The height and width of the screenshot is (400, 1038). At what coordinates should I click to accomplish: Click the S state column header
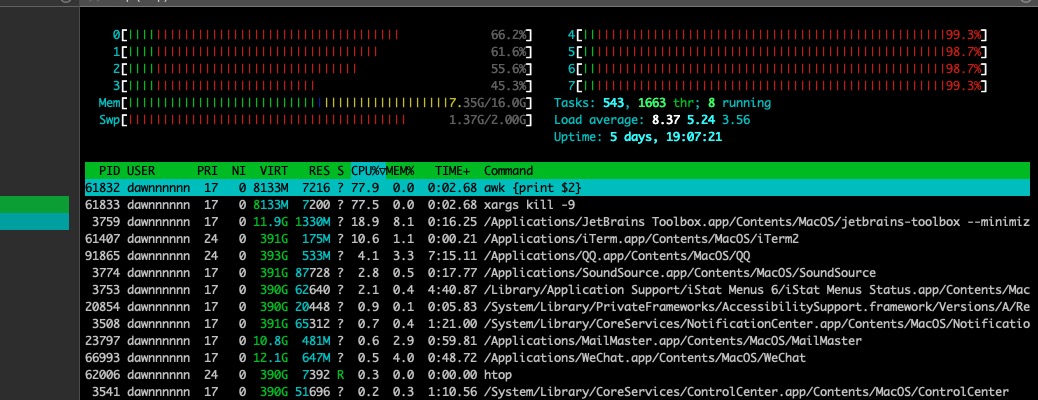[x=340, y=171]
